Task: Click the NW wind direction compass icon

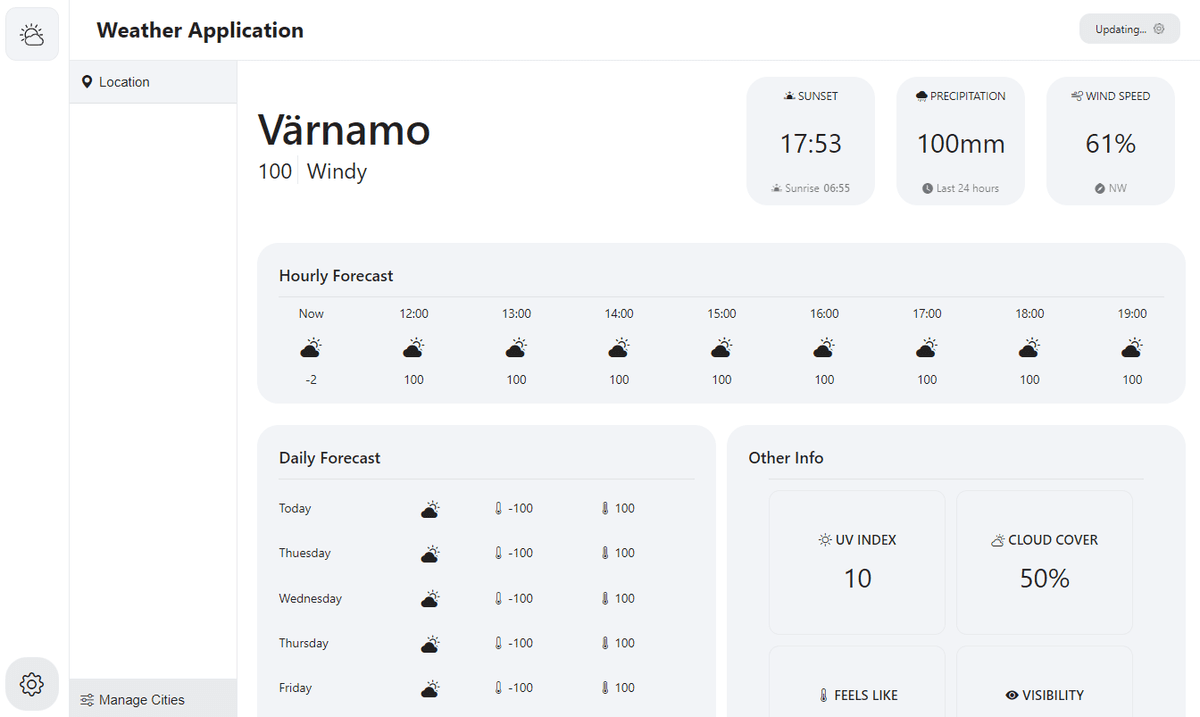Action: pyautogui.click(x=1099, y=188)
